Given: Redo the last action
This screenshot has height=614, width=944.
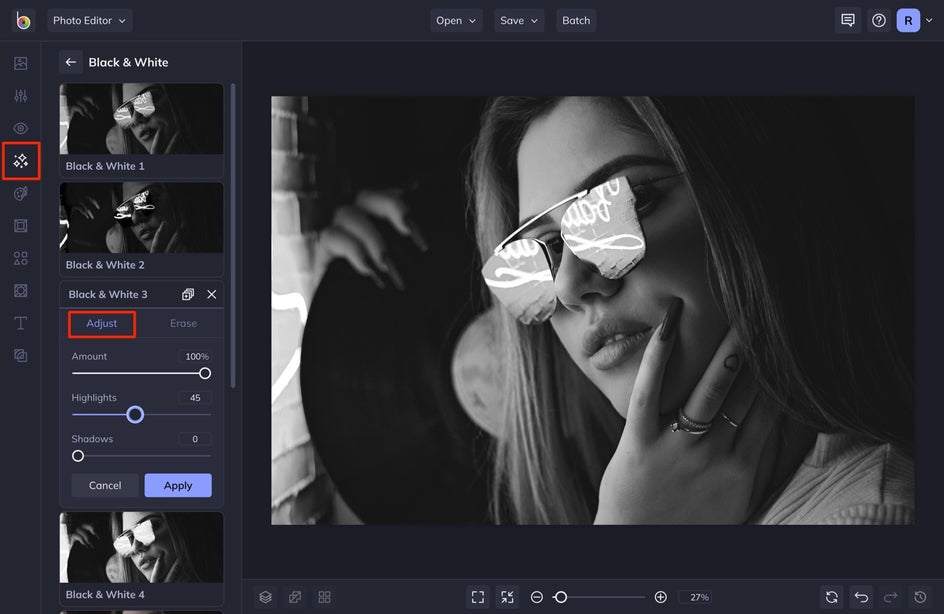Looking at the screenshot, I should click(890, 597).
